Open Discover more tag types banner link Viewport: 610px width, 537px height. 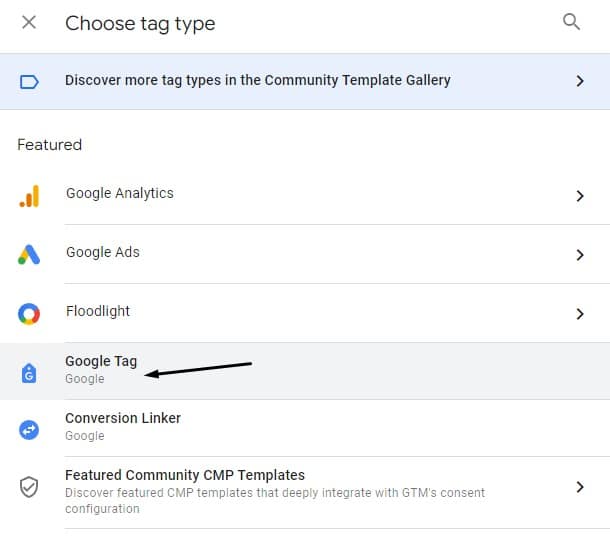coord(305,81)
